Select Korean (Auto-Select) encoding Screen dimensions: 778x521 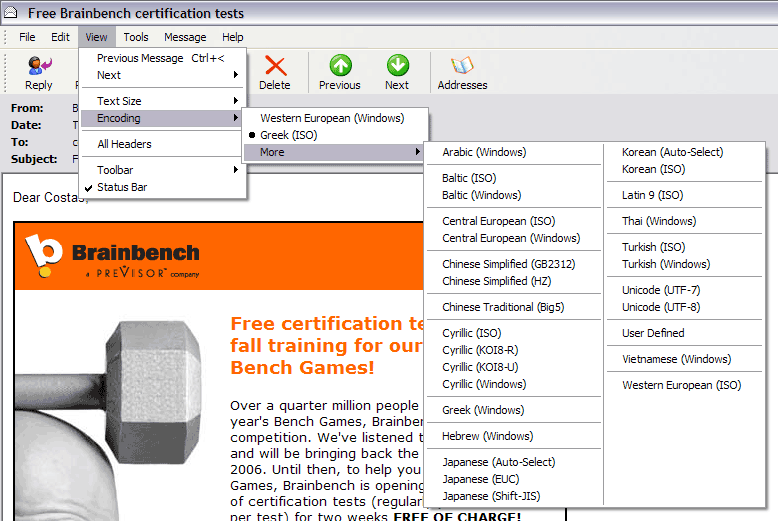tap(684, 152)
